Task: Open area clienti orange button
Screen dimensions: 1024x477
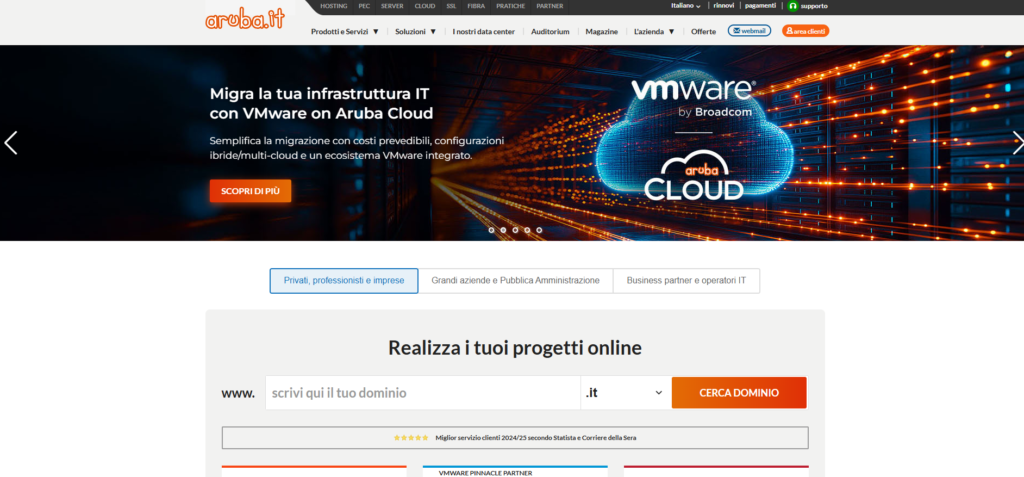Action: click(805, 31)
